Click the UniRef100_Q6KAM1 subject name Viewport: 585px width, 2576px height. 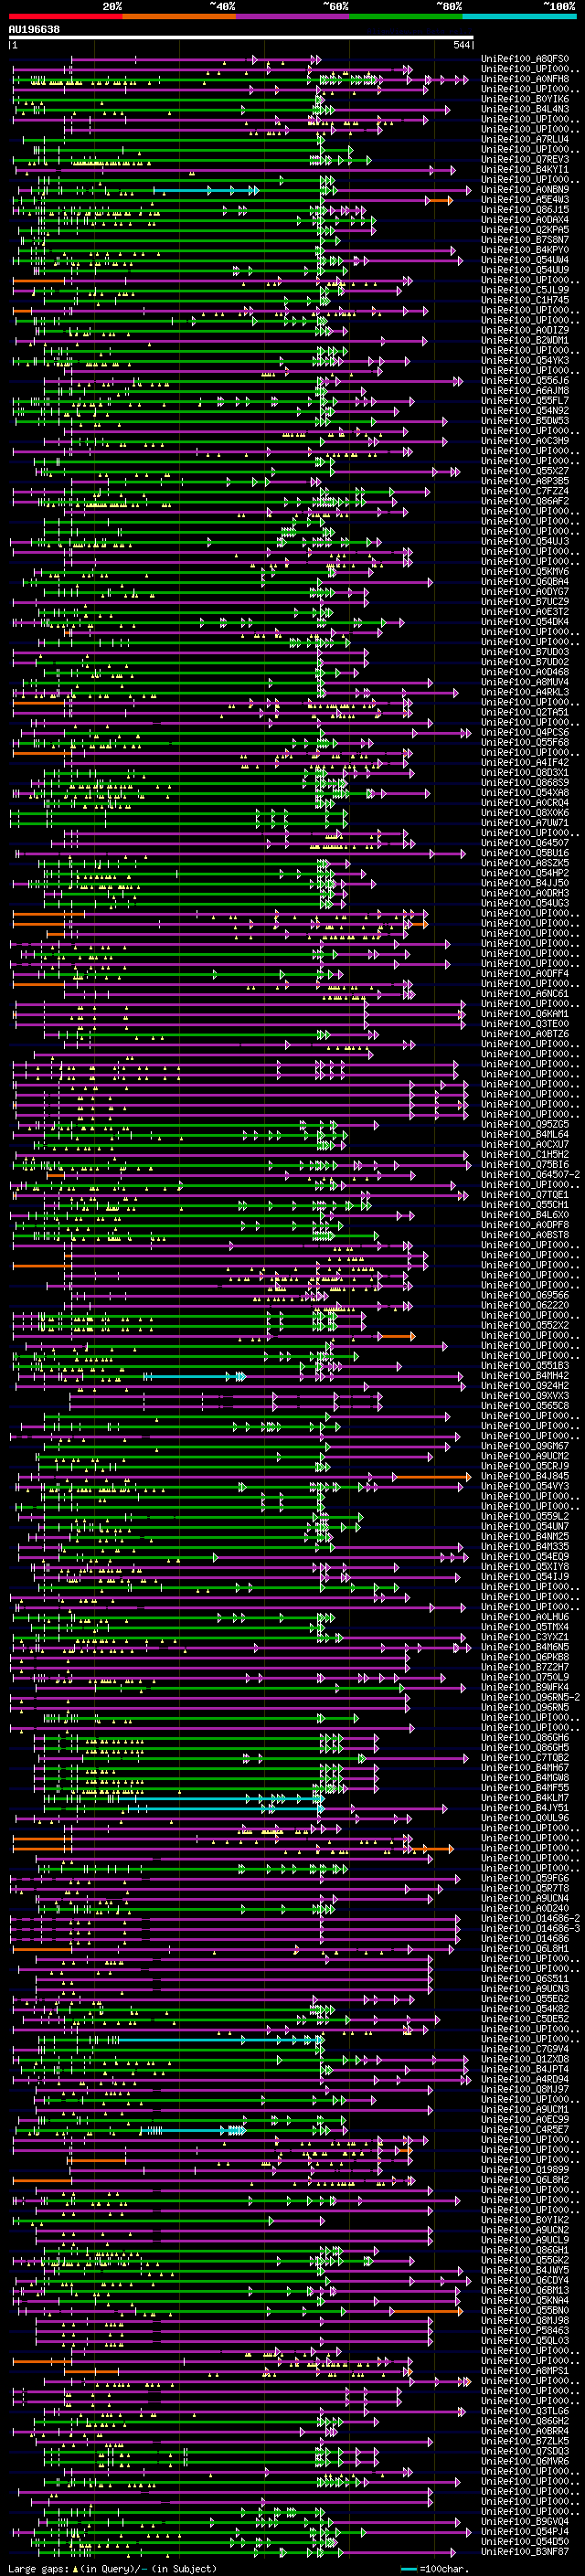(525, 1014)
